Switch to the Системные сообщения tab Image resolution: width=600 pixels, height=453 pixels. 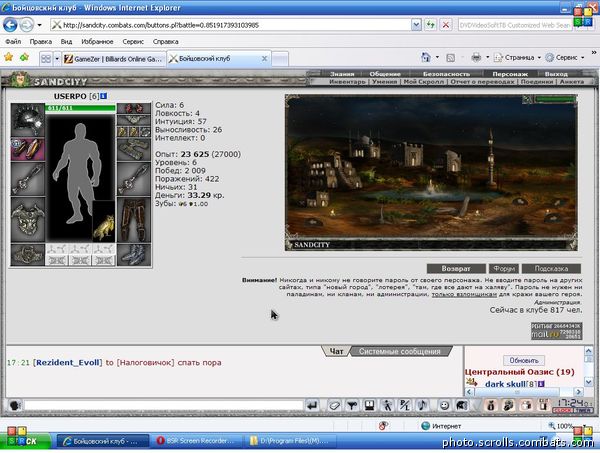click(x=399, y=351)
